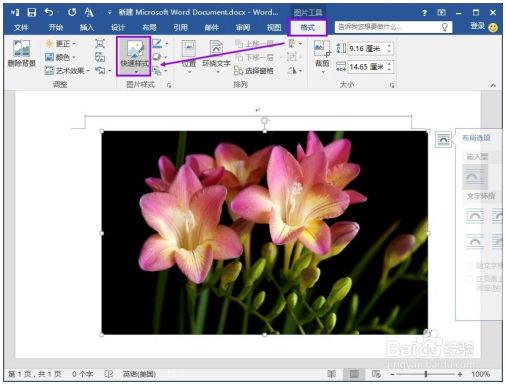Click the flower picture in the document
The image size is (506, 385).
click(x=265, y=233)
